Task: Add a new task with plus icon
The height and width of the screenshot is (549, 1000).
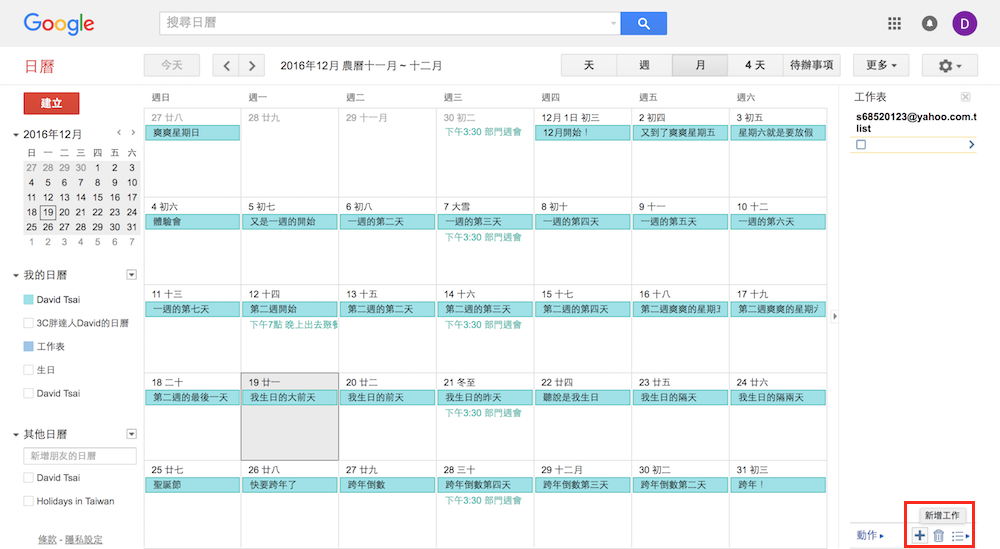Action: pos(920,536)
